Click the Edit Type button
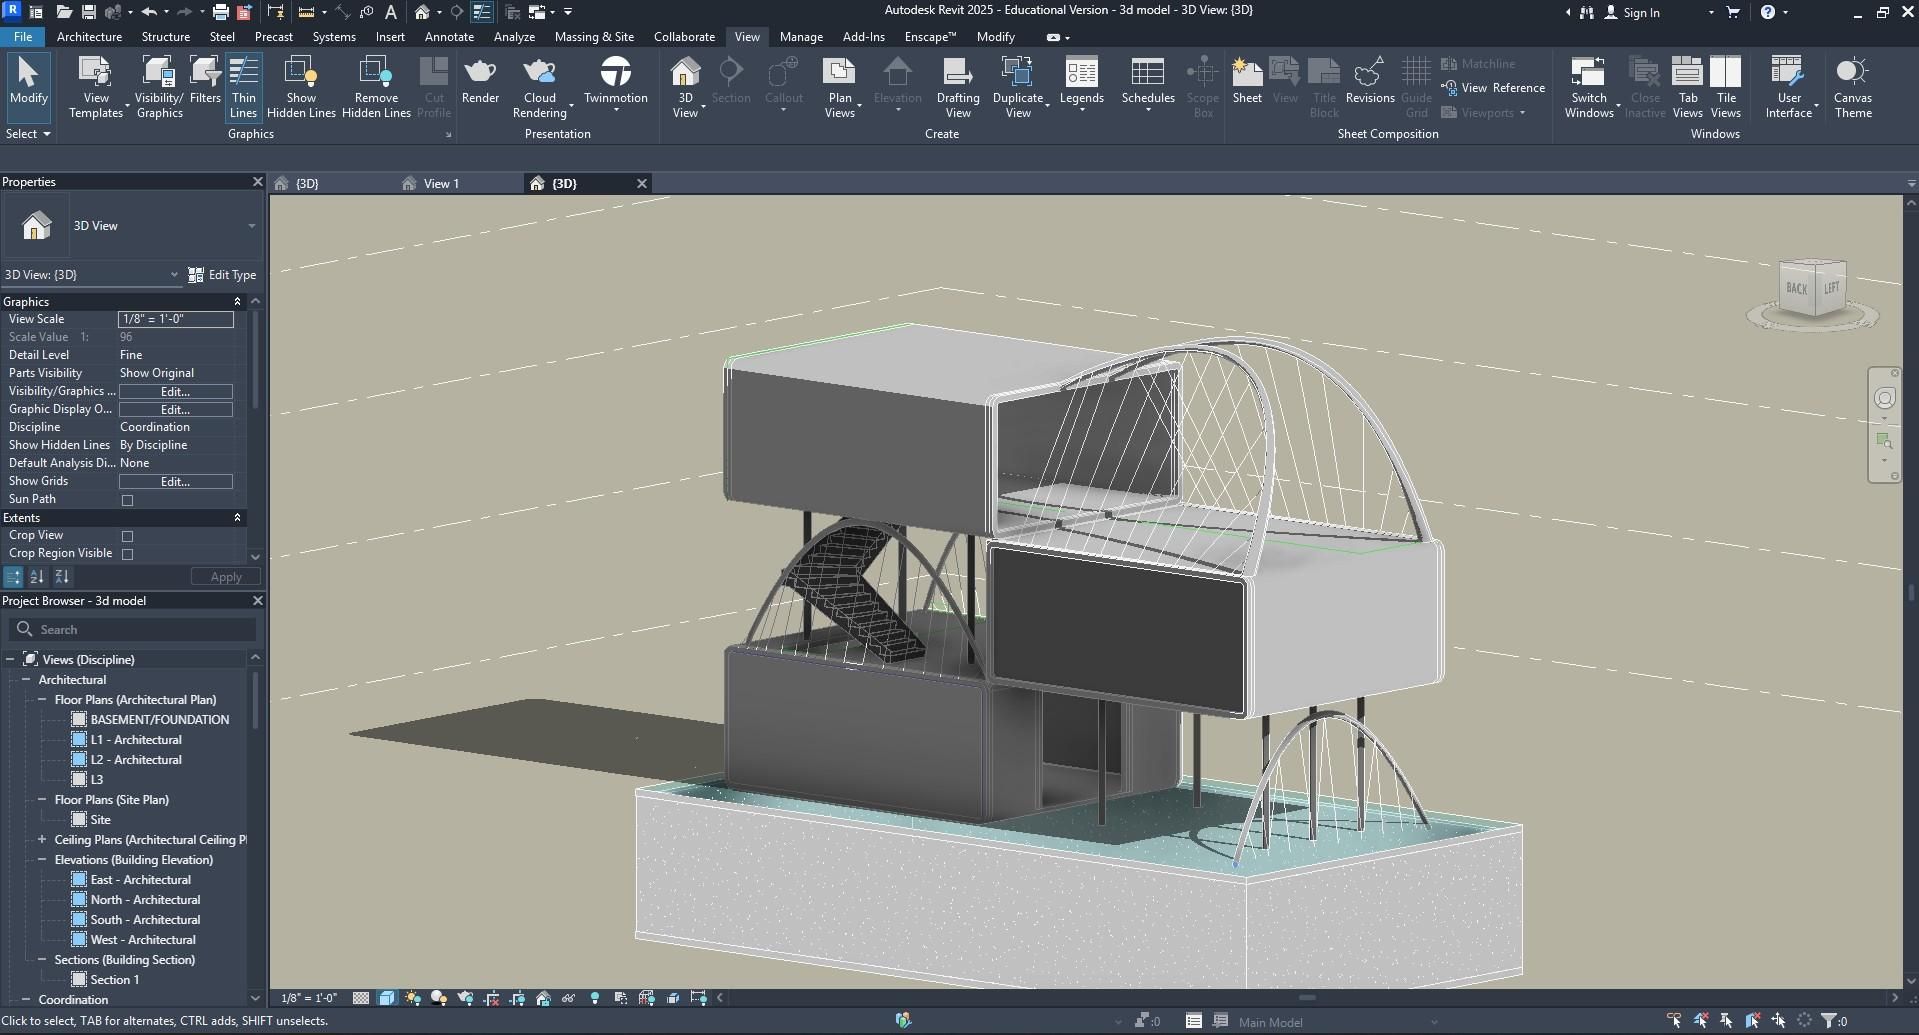The width and height of the screenshot is (1919, 1035). [223, 274]
